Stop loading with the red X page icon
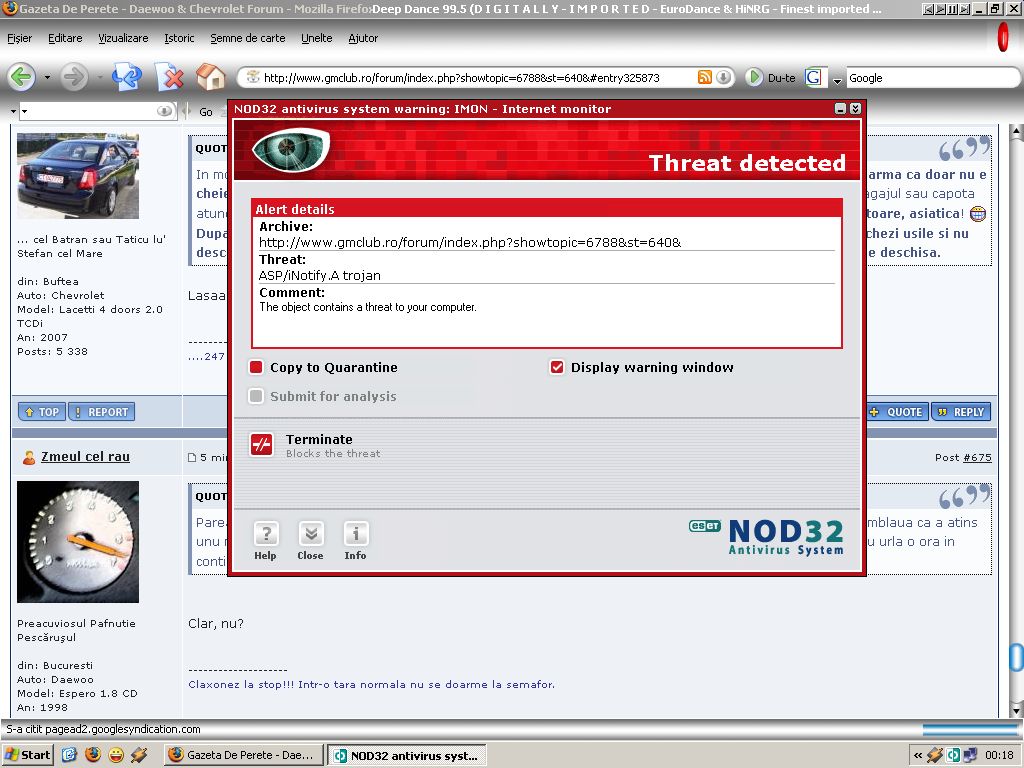 coord(169,77)
